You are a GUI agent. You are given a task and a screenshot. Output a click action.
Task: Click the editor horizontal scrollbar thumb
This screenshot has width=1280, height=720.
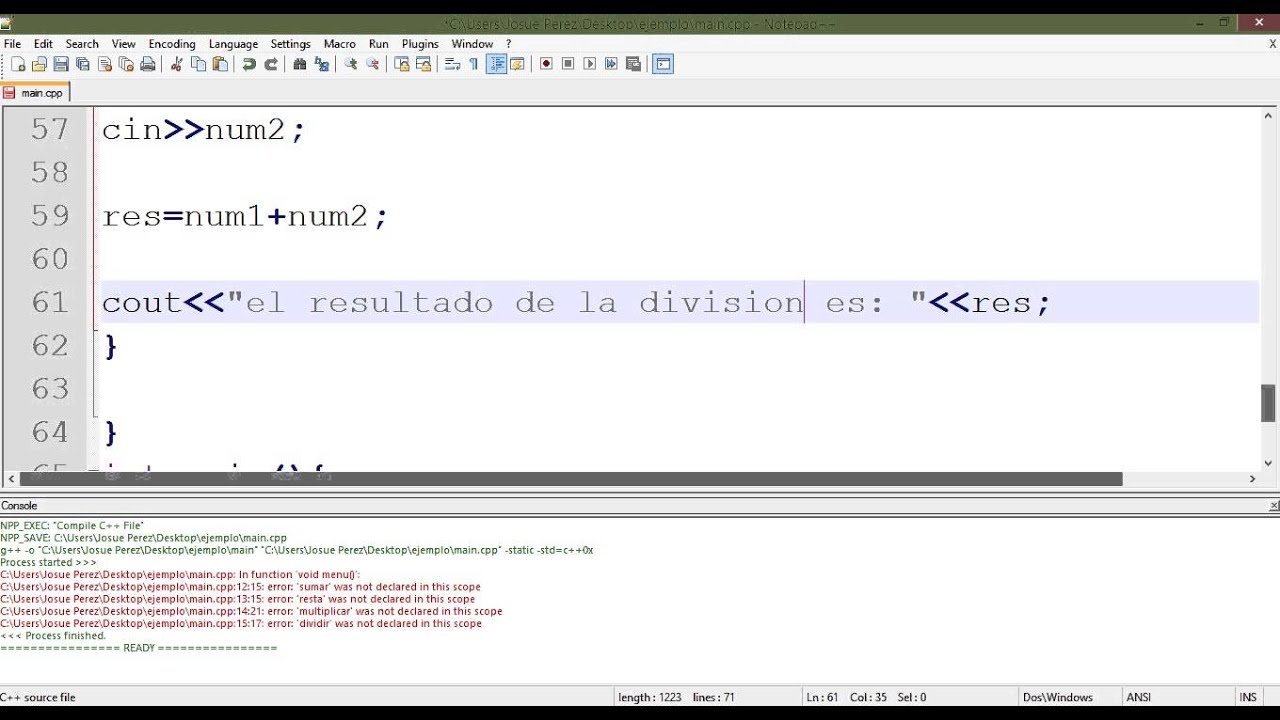click(570, 479)
